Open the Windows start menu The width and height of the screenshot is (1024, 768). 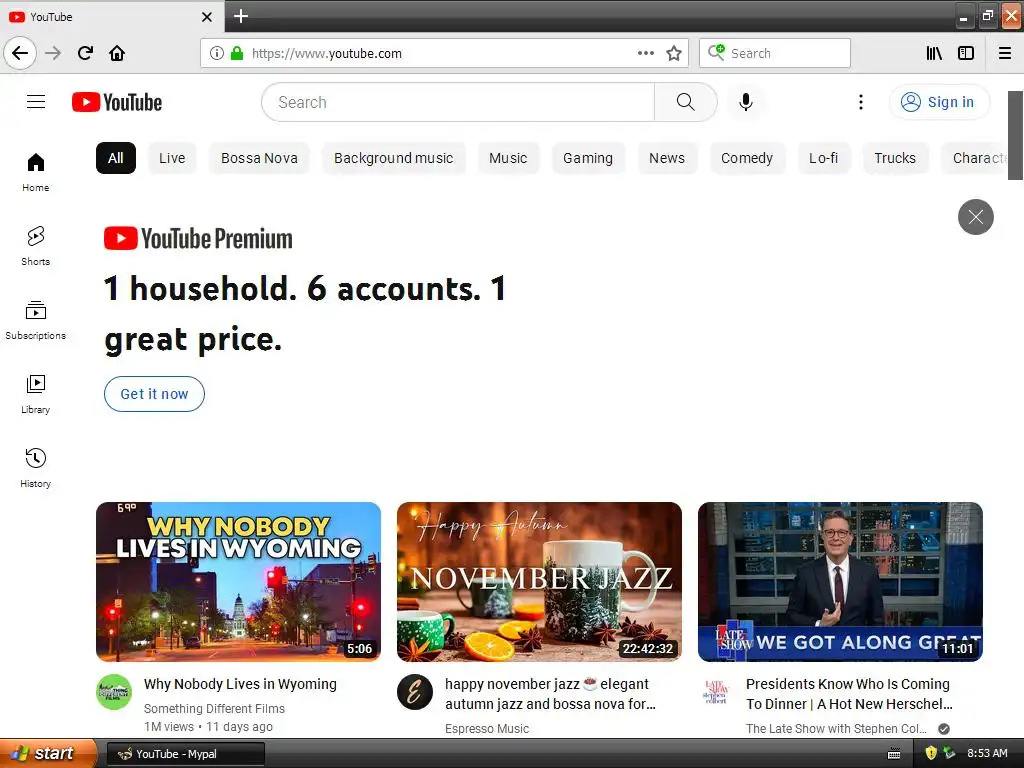coord(48,753)
